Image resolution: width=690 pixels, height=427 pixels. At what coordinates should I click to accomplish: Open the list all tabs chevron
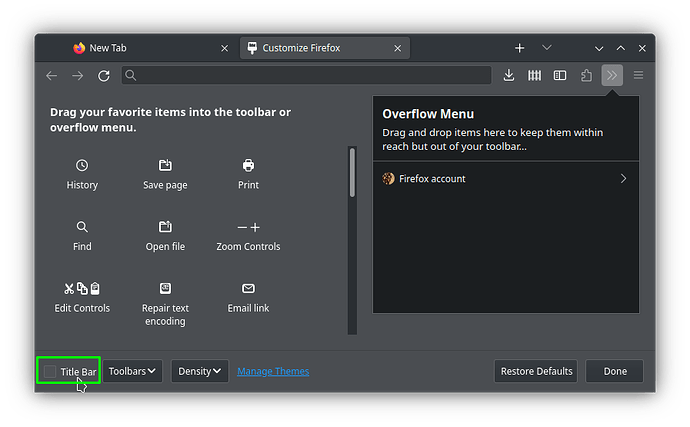(547, 48)
